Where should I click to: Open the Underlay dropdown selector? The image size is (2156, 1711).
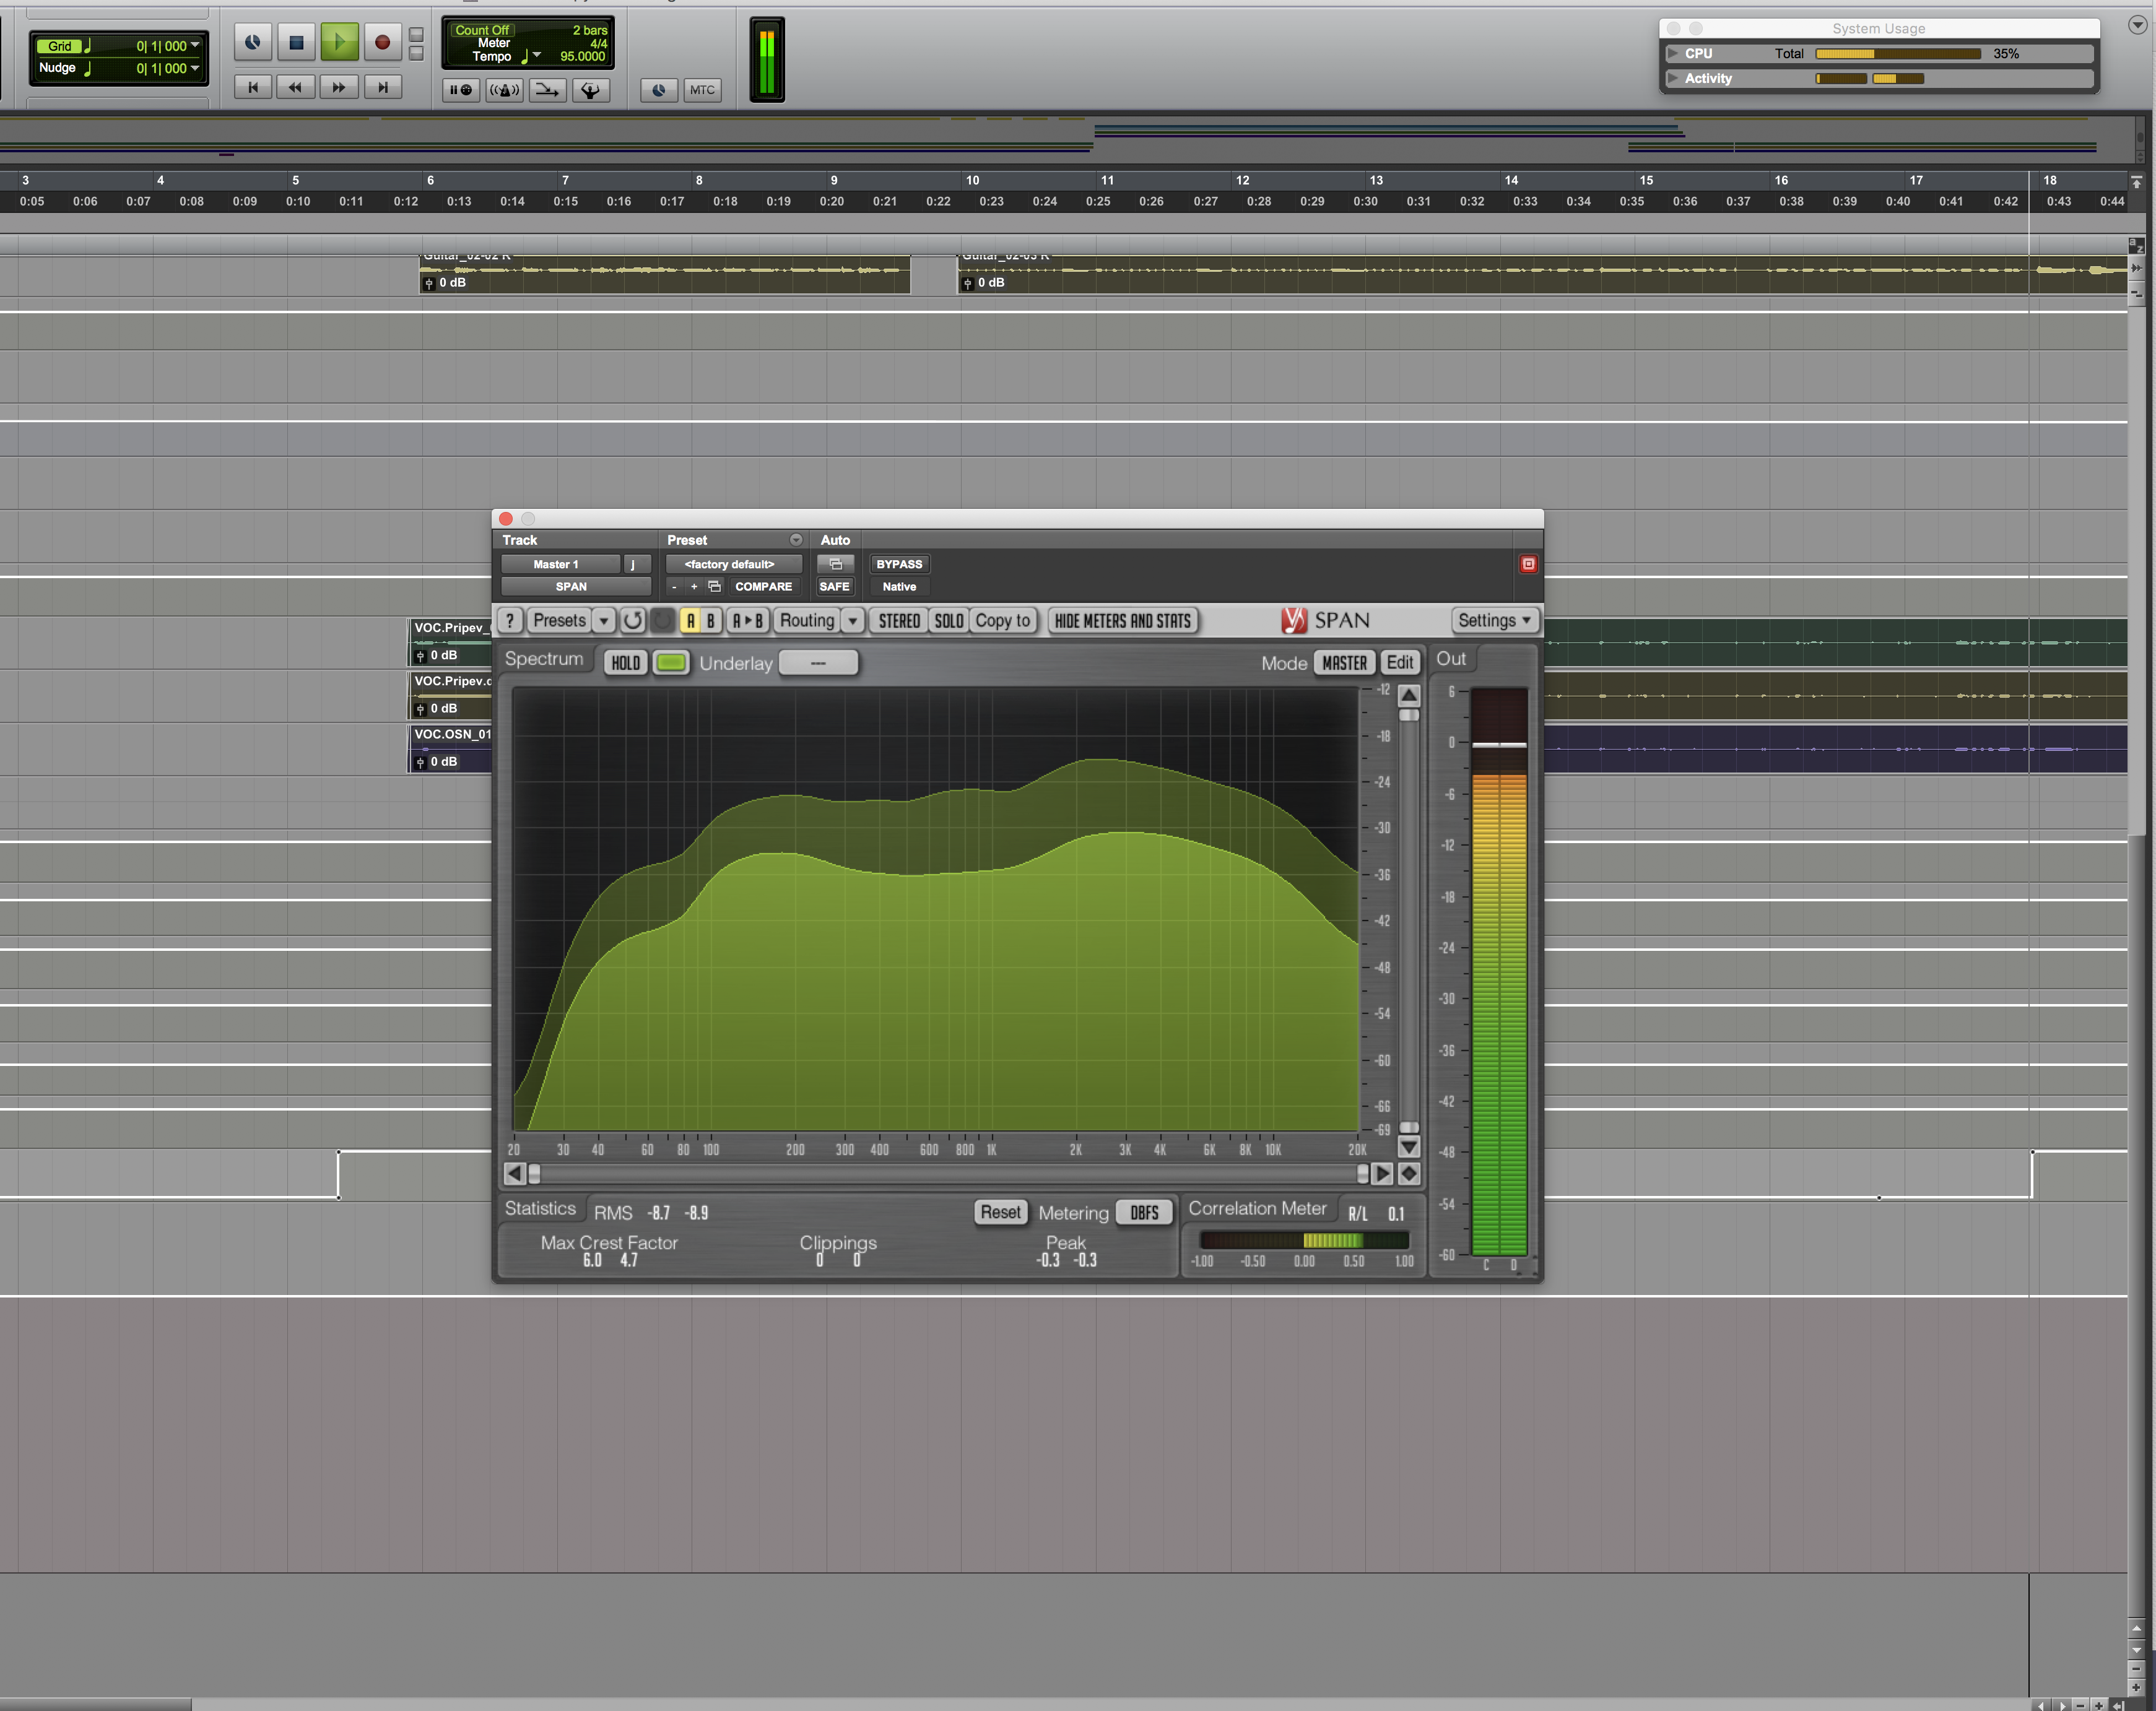817,663
